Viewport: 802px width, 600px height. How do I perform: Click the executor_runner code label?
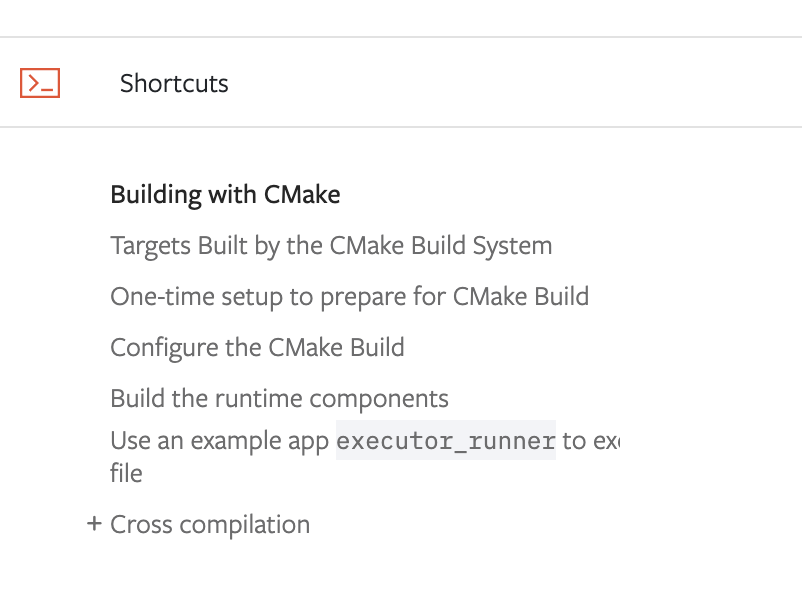pos(446,440)
